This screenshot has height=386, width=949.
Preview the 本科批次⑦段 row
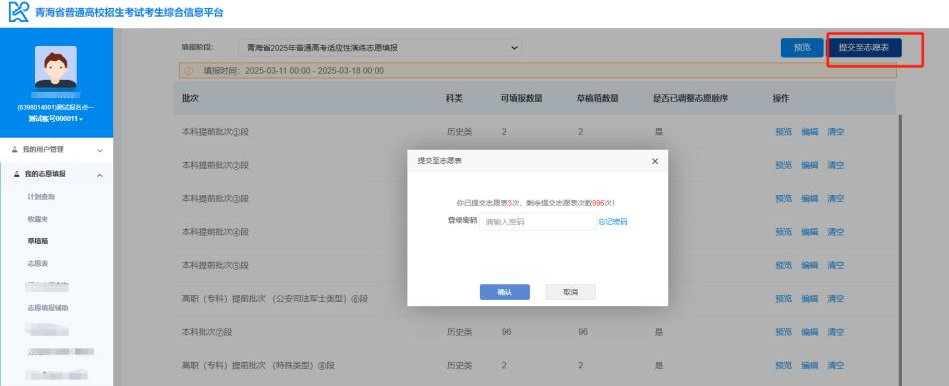click(783, 332)
